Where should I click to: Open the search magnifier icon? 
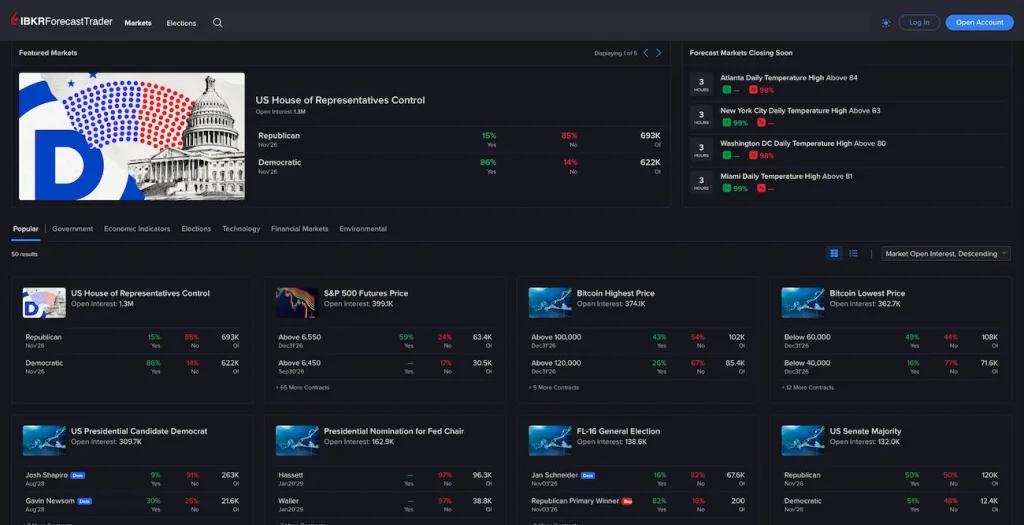pos(218,23)
